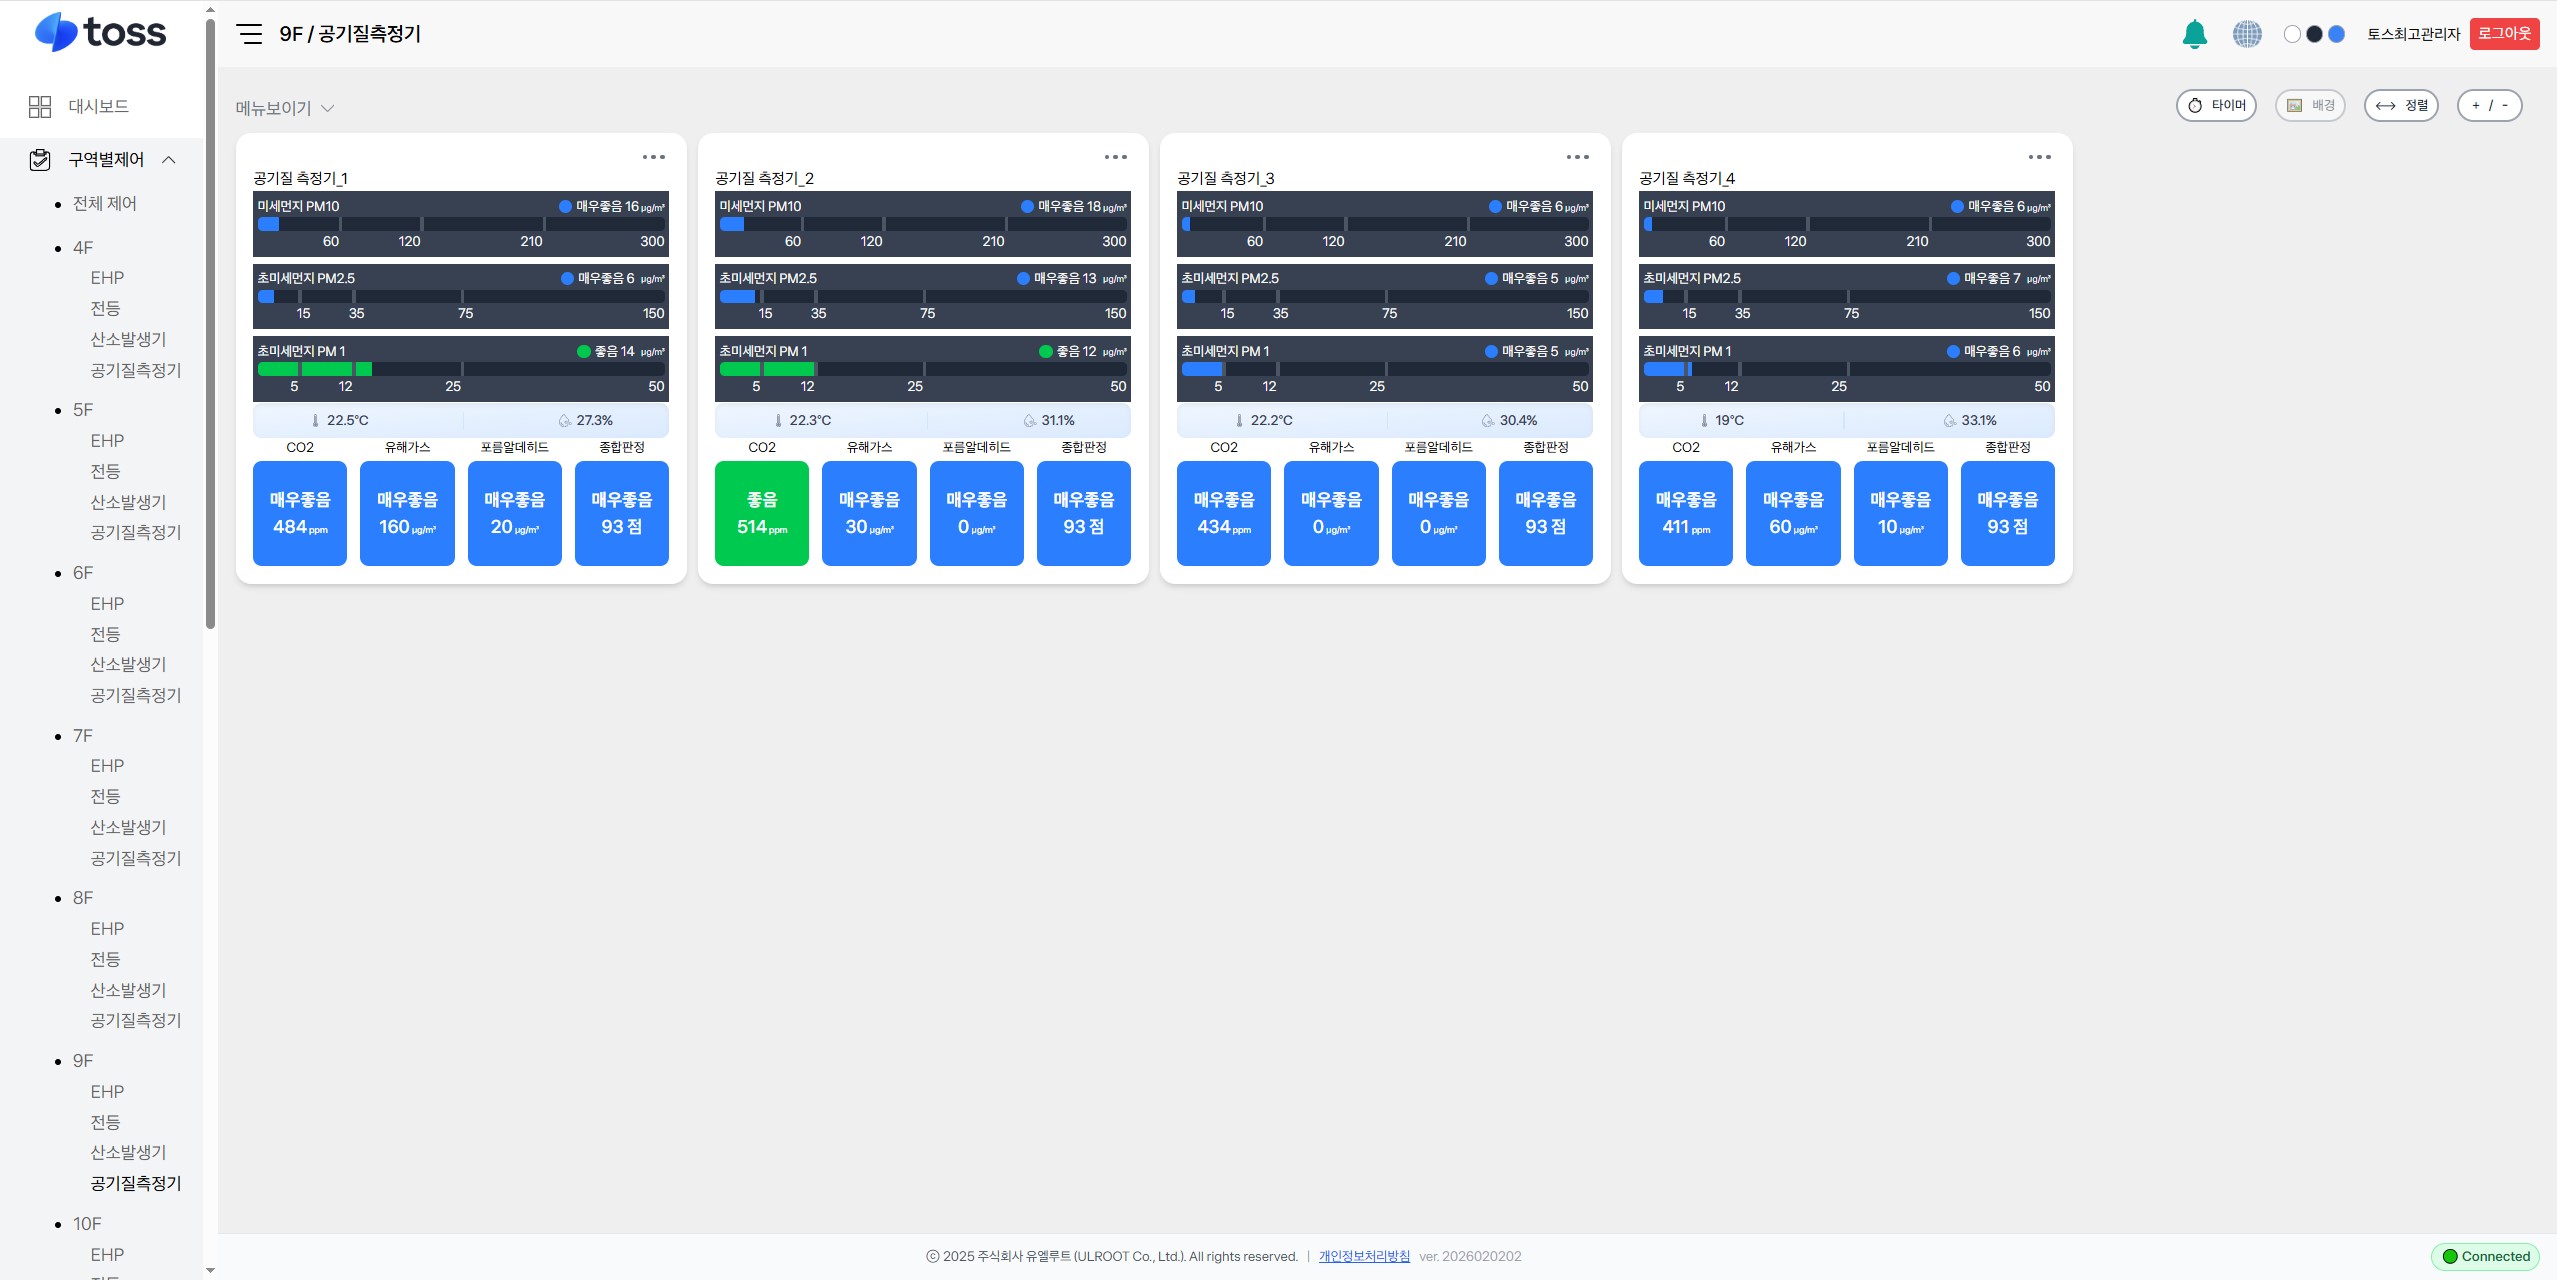Open 전체 제어 in sidebar
This screenshot has width=2557, height=1280.
pyautogui.click(x=105, y=204)
